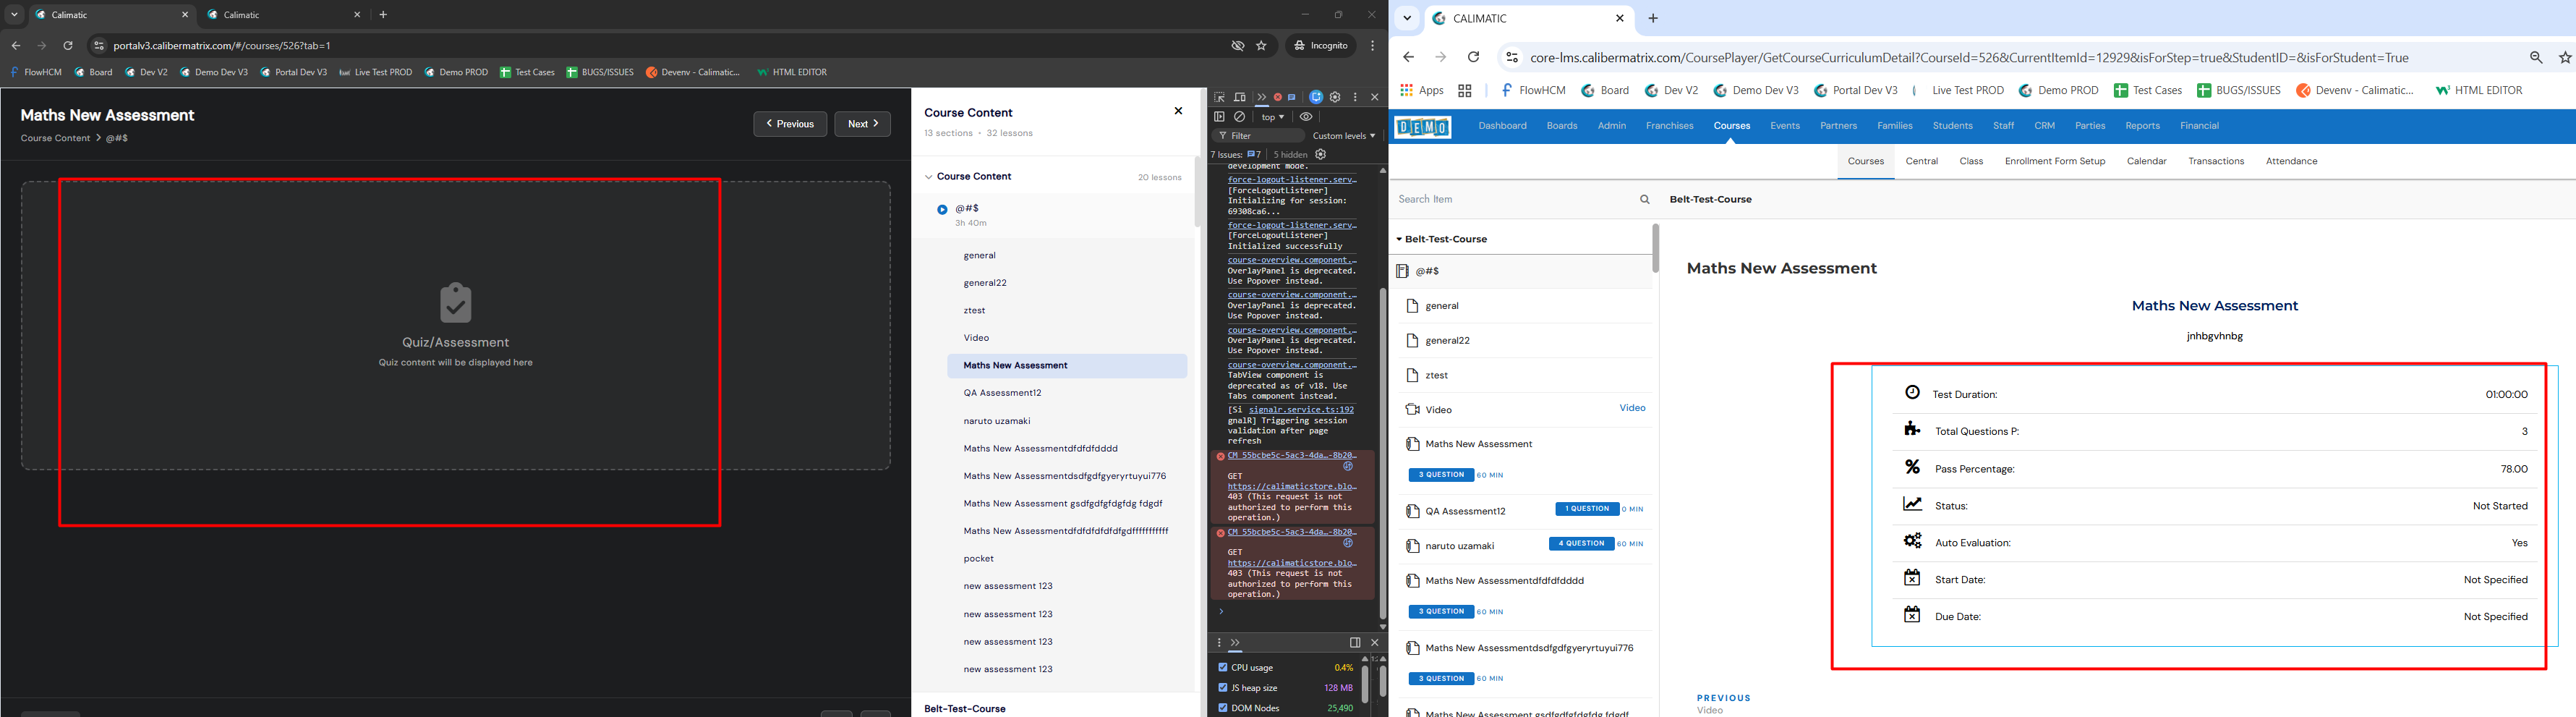Click the Course Content panel vertical scrollbar
Viewport: 2576px width, 717px height.
pos(1197,190)
